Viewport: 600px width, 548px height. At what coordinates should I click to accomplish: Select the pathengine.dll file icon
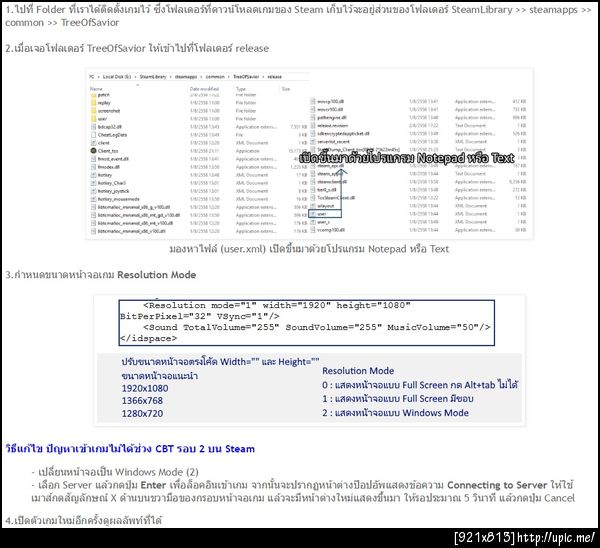pyautogui.click(x=313, y=117)
